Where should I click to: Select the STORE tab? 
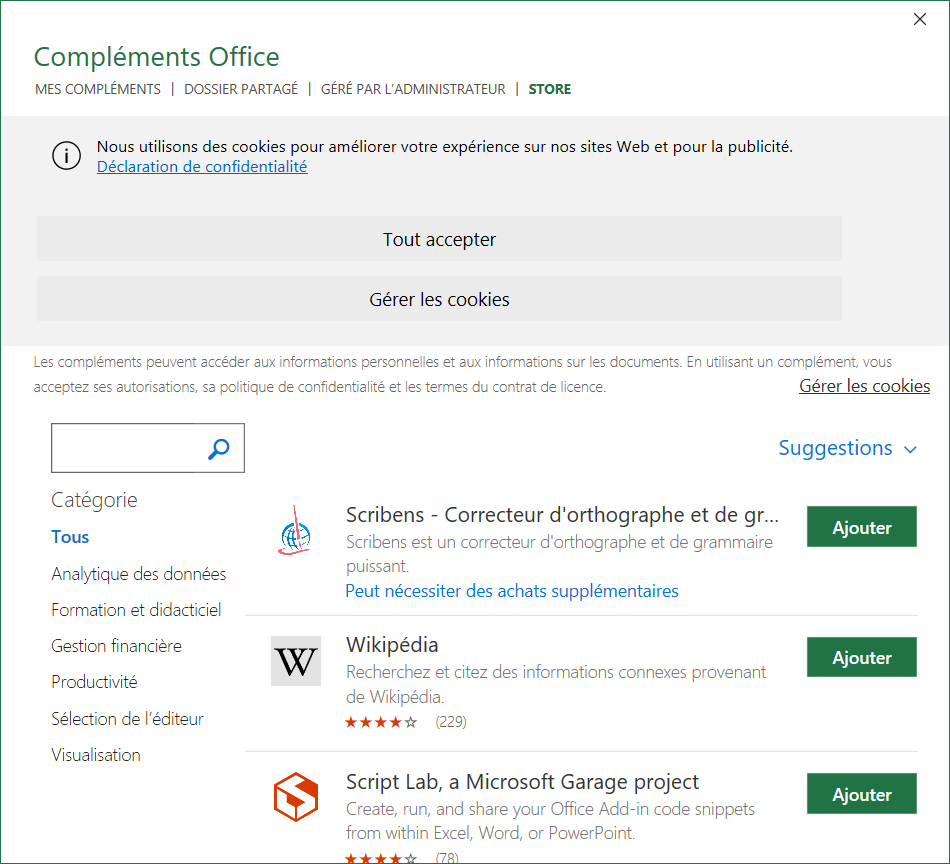click(x=550, y=89)
